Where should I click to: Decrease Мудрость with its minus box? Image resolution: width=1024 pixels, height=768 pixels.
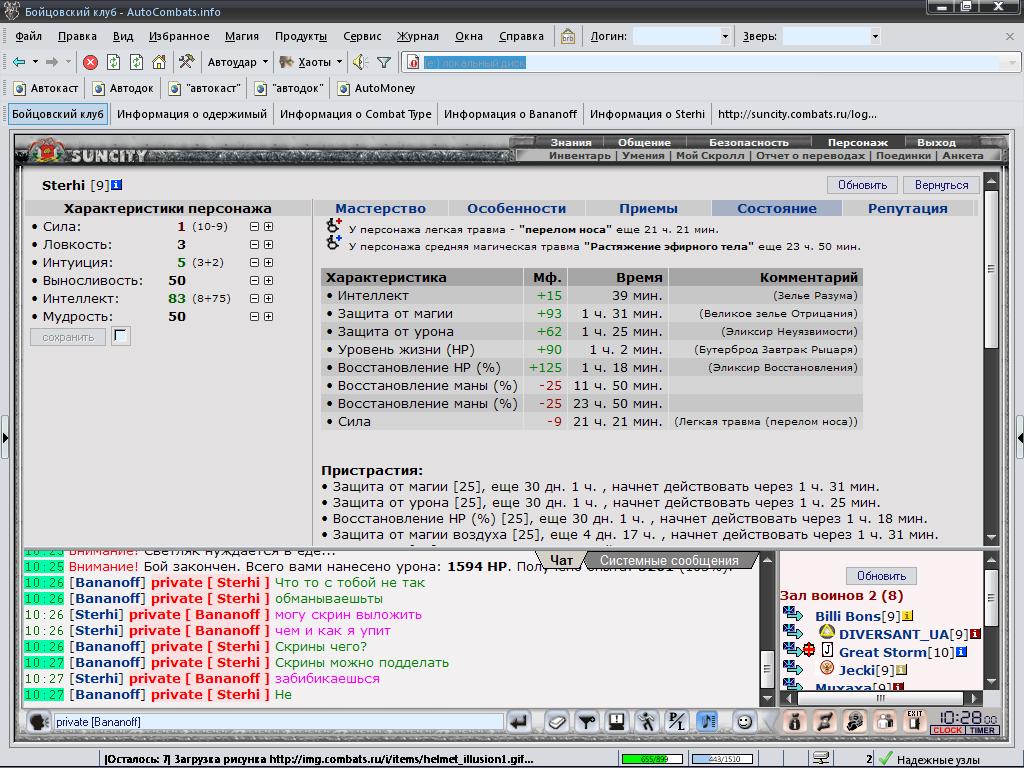(x=255, y=317)
